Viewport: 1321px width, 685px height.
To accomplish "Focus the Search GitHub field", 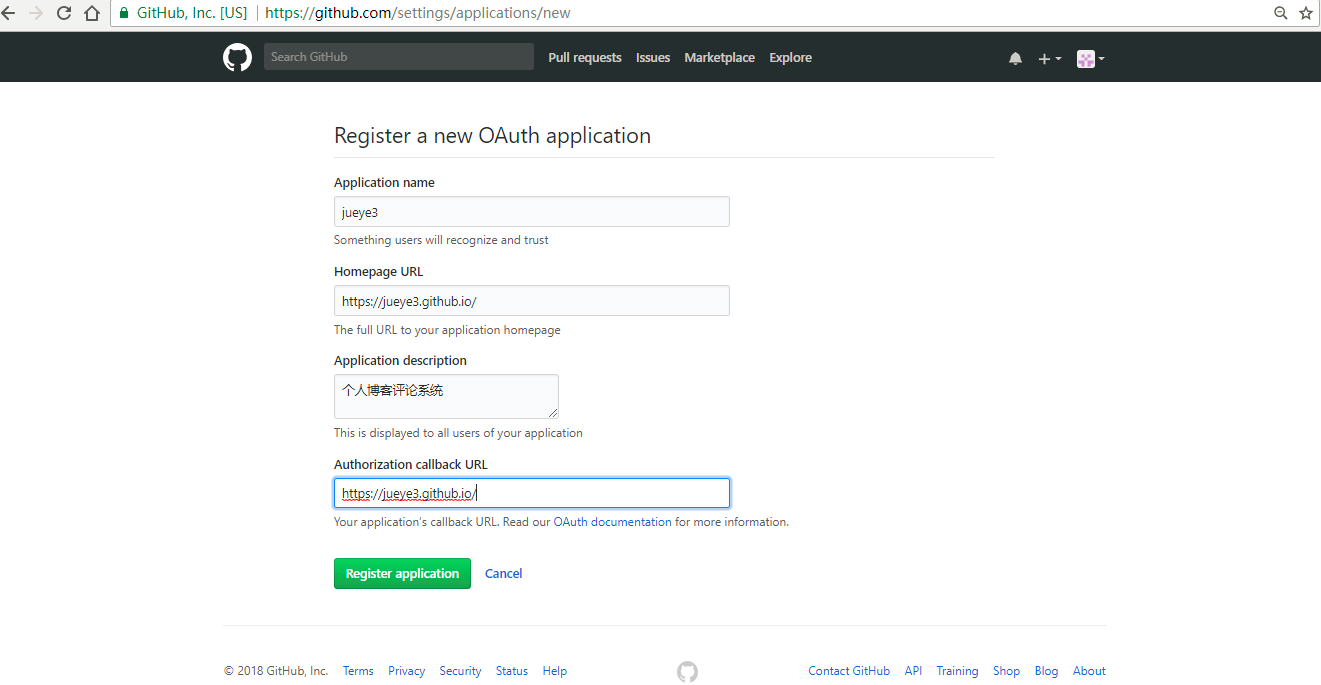I will pos(398,57).
